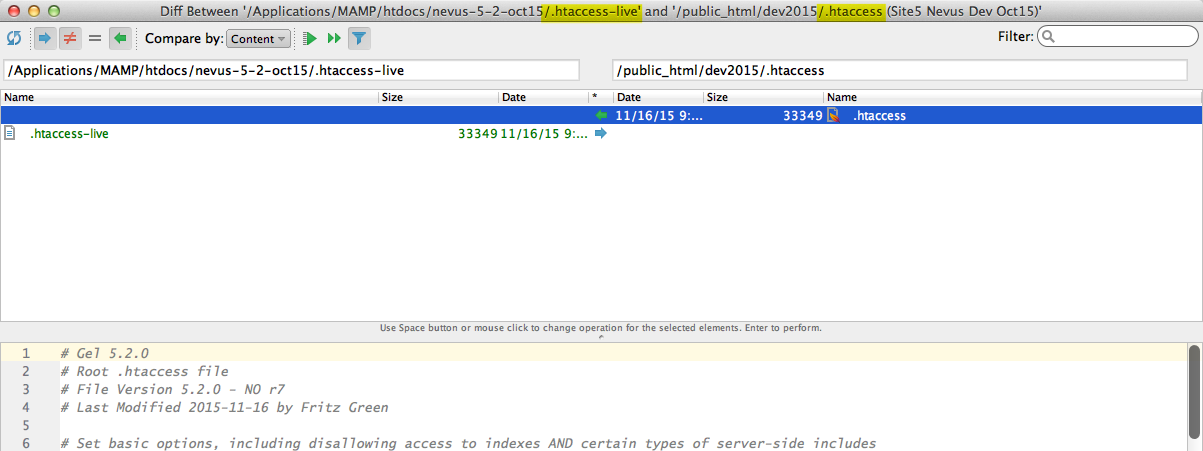The image size is (1203, 451).
Task: Click line '# File Version 5.2.0 - NO r7'
Action: 172,389
